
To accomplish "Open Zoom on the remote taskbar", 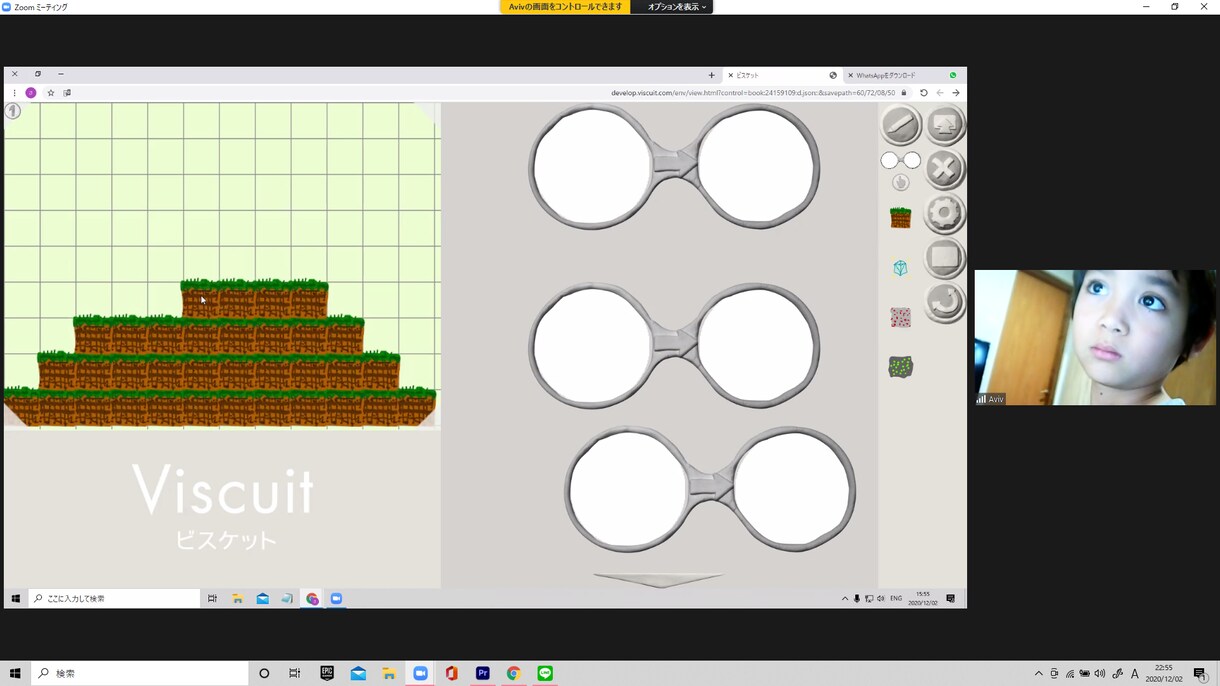I will point(336,598).
